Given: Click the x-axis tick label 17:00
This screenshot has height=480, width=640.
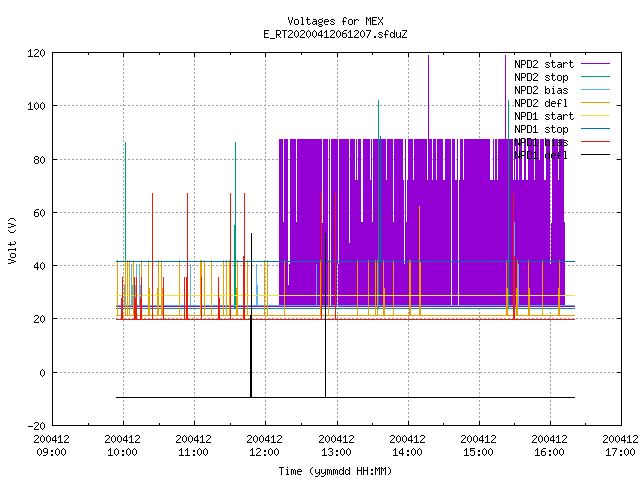Looking at the screenshot, I should (620, 452).
